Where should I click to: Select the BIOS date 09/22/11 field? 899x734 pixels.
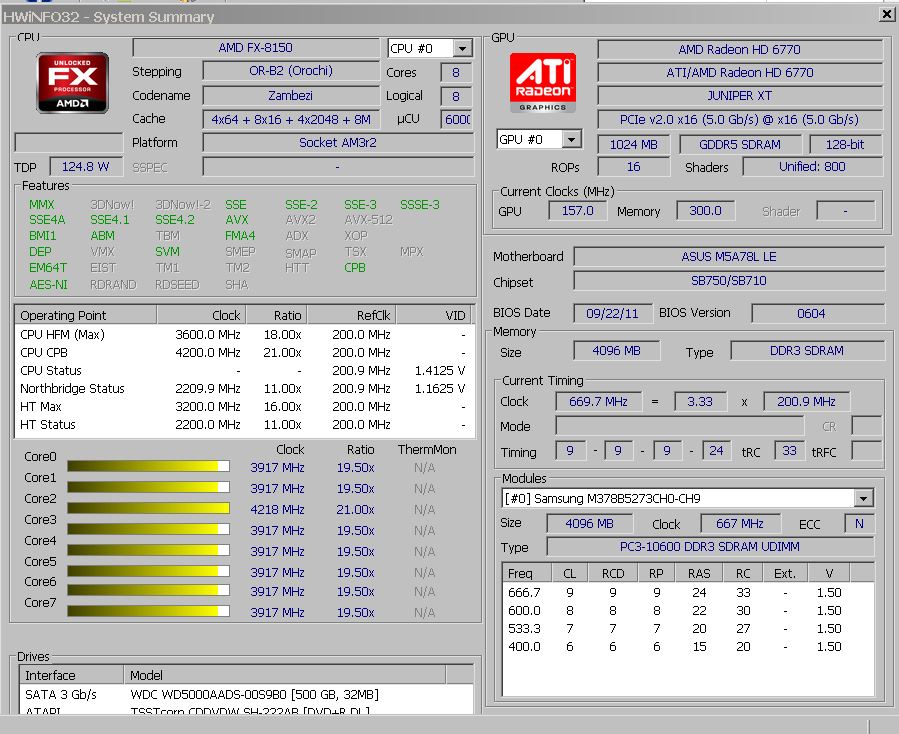coord(612,313)
